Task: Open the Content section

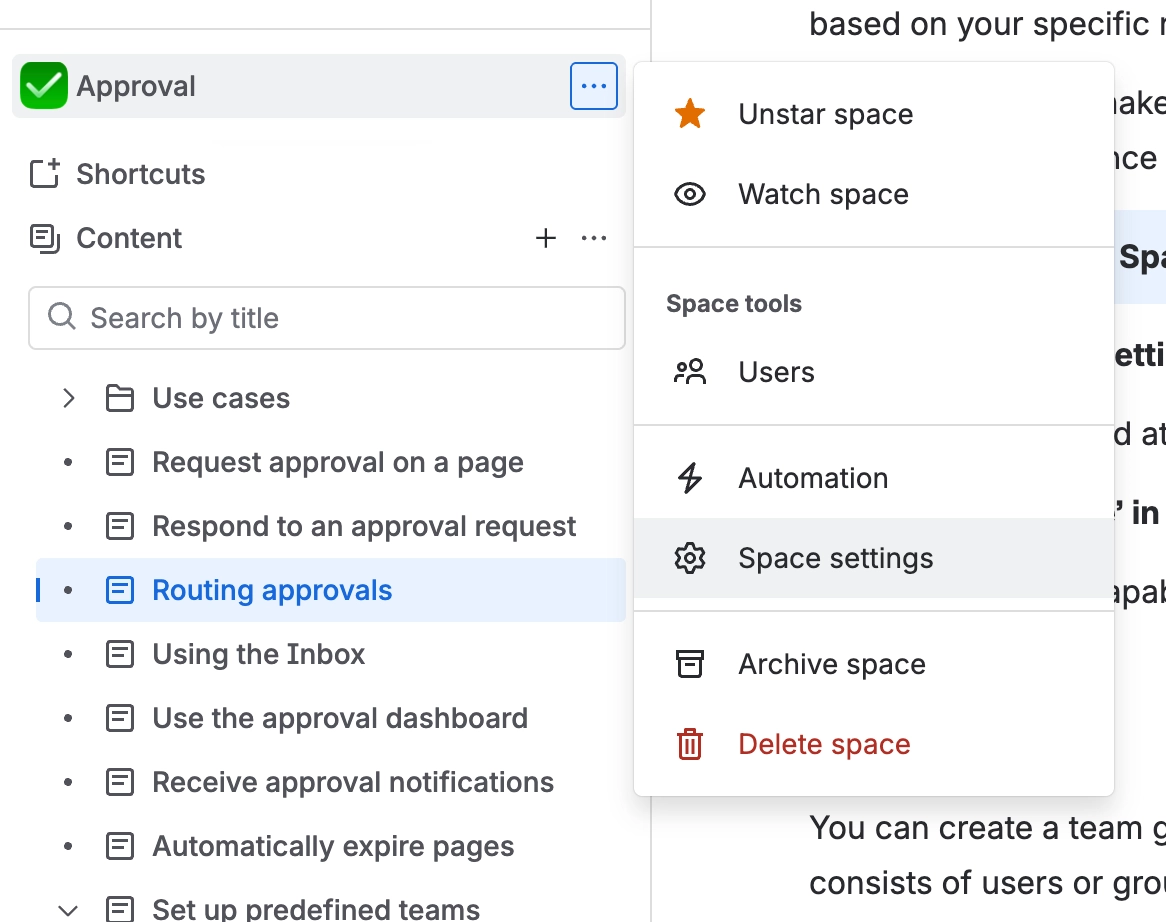Action: pyautogui.click(x=129, y=238)
